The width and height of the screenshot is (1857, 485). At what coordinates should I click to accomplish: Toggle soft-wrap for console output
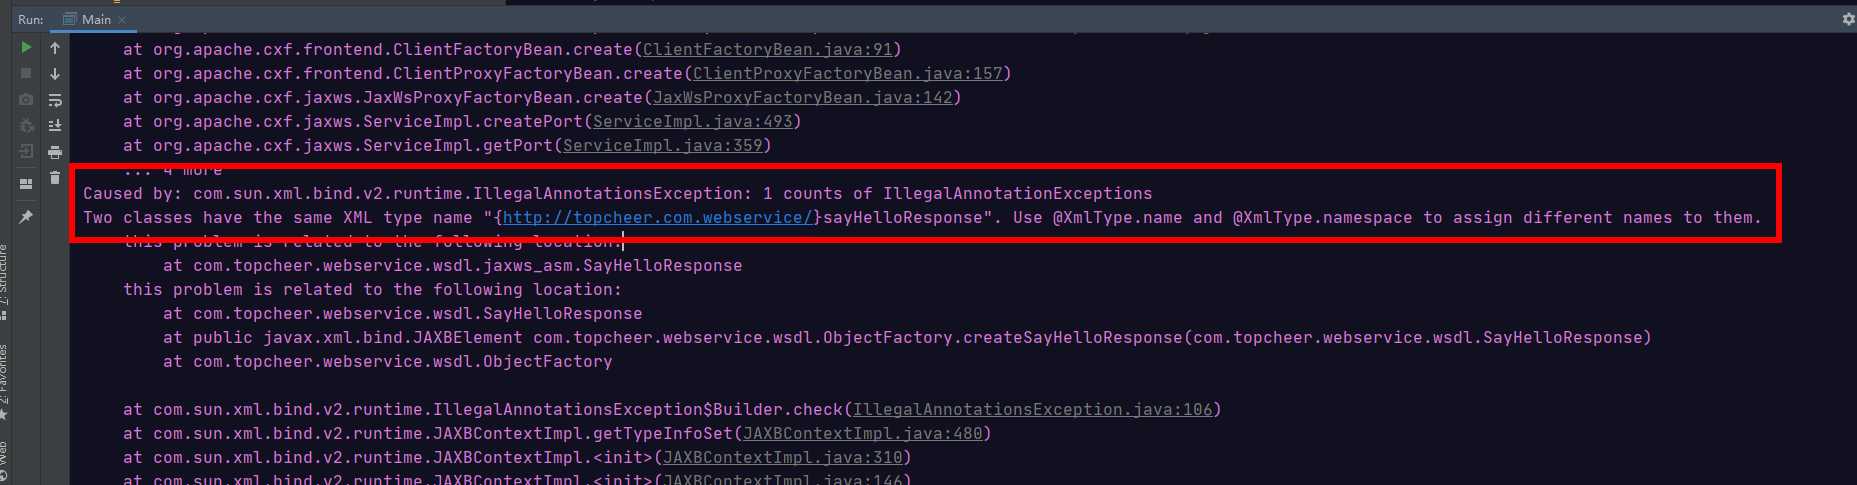click(x=55, y=99)
